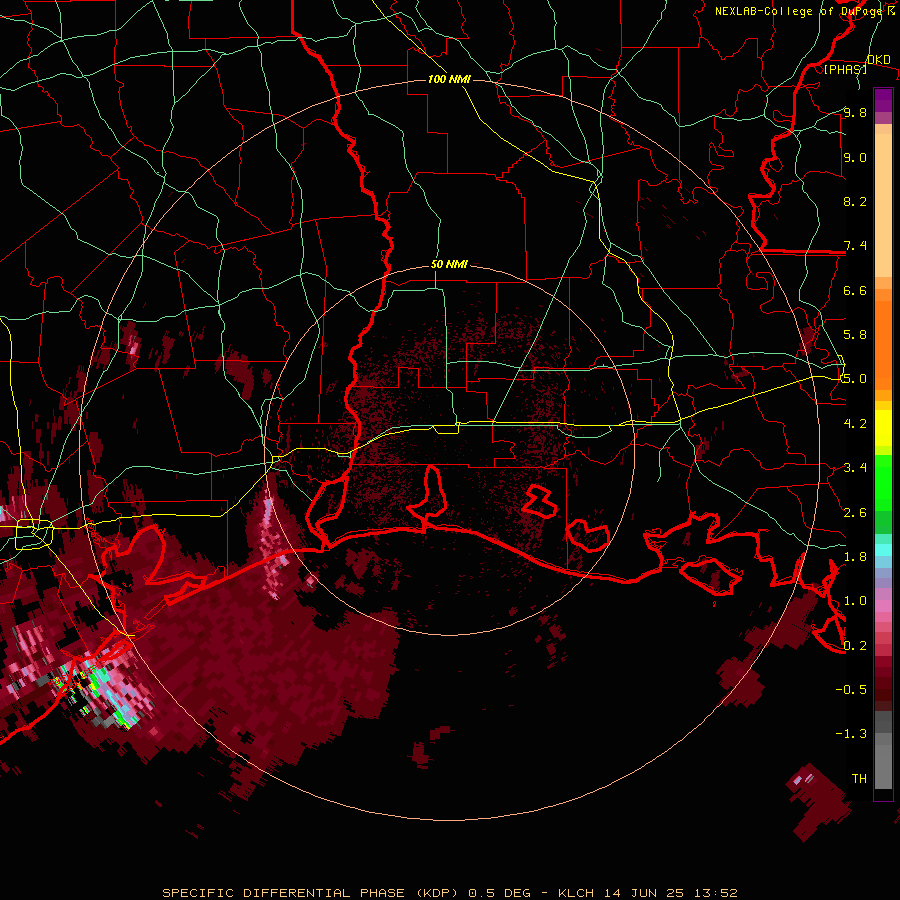This screenshot has height=900, width=900.
Task: Click the "[PHAS]" unit label
Action: click(x=845, y=69)
